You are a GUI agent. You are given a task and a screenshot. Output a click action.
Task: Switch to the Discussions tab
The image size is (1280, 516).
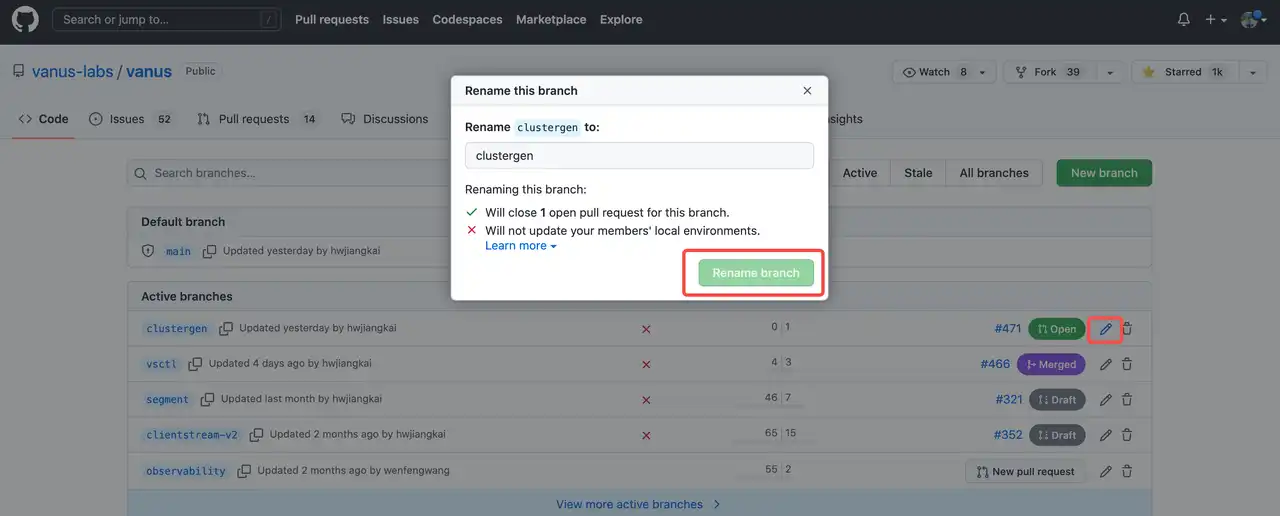coord(385,119)
